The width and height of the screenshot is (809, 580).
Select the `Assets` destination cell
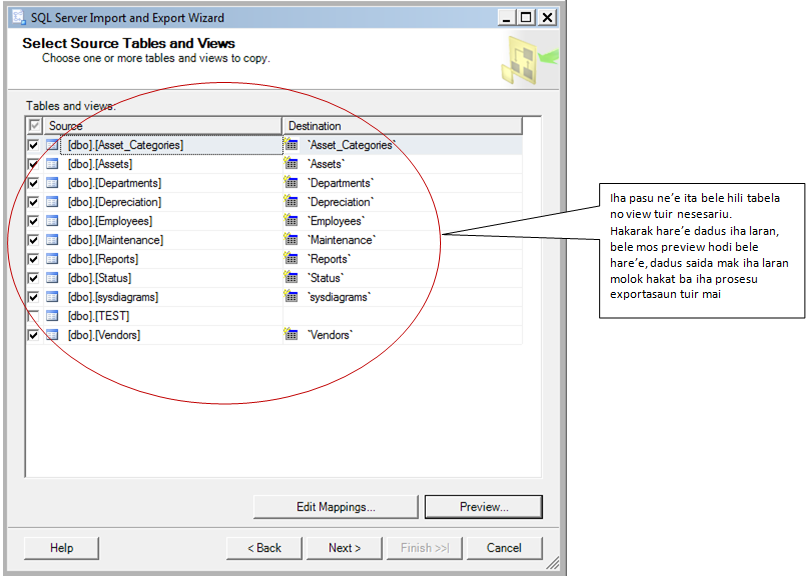[402, 164]
